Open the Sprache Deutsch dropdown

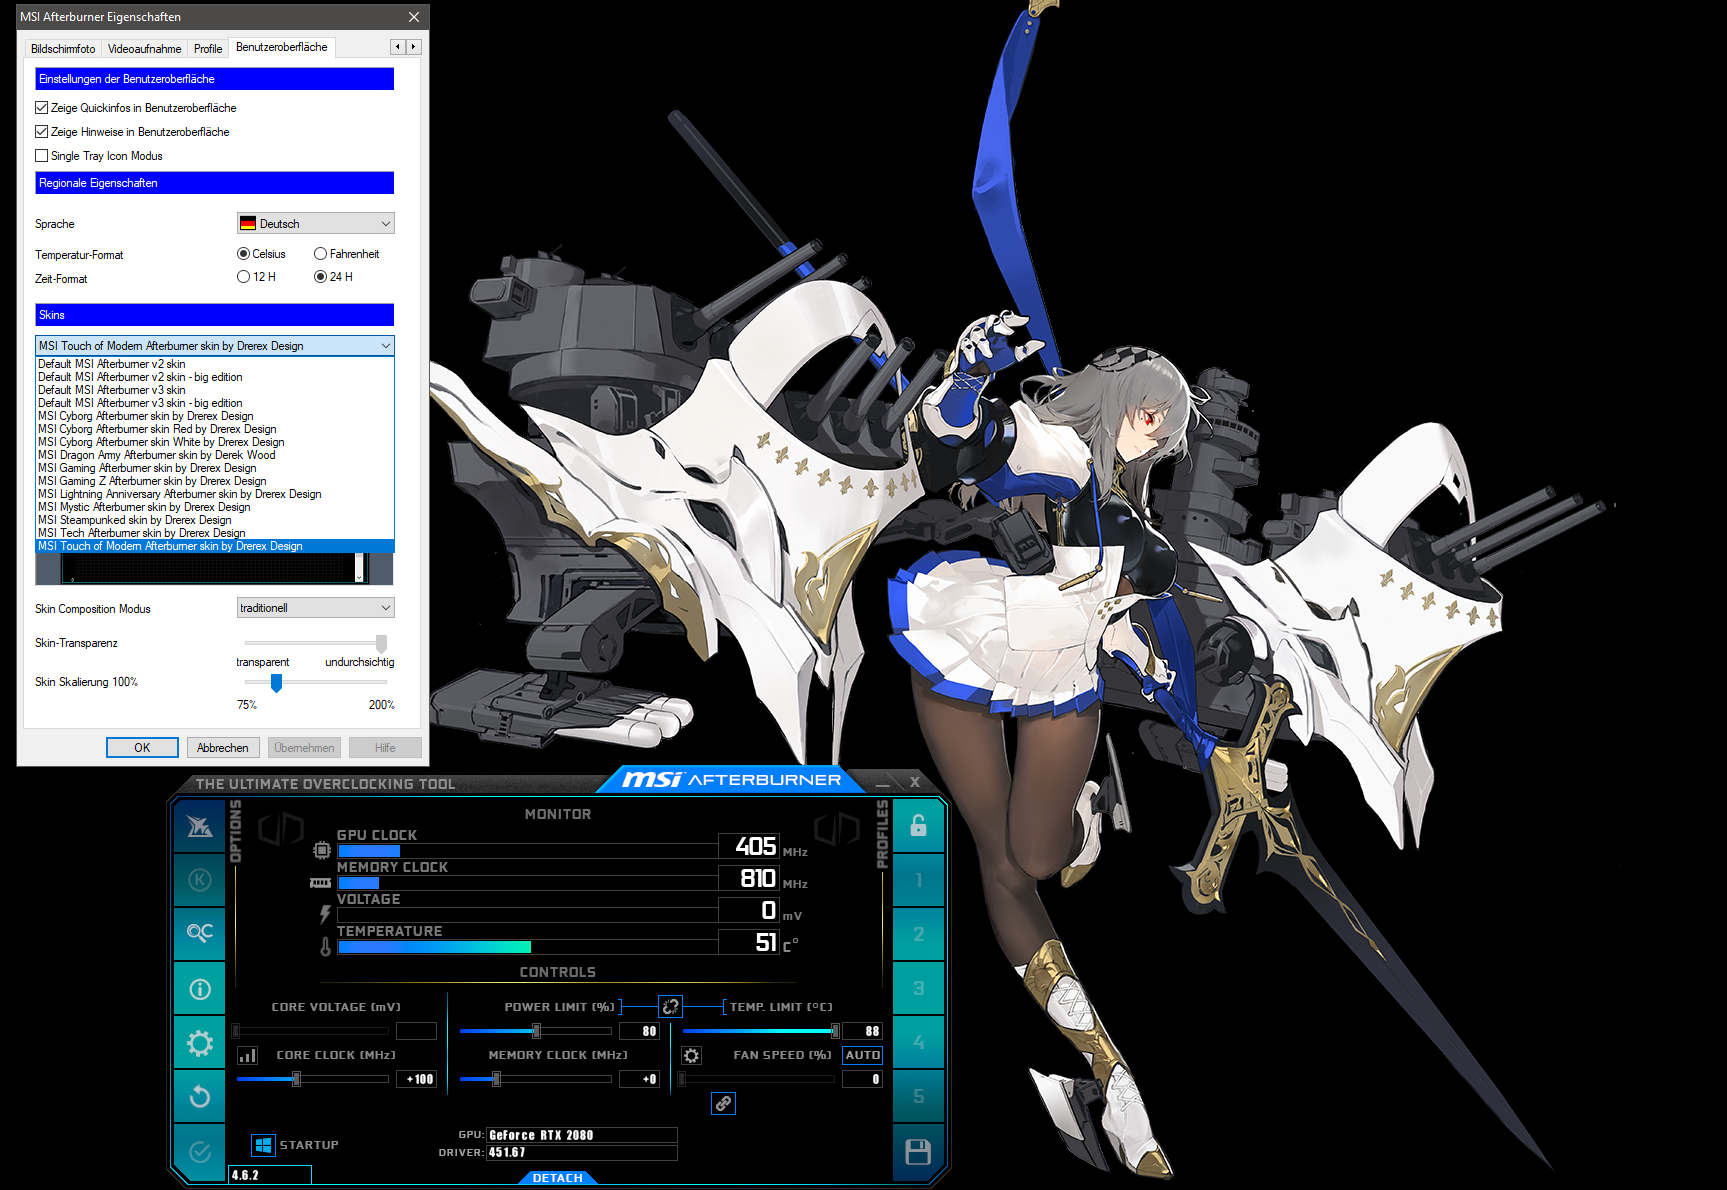(x=316, y=223)
